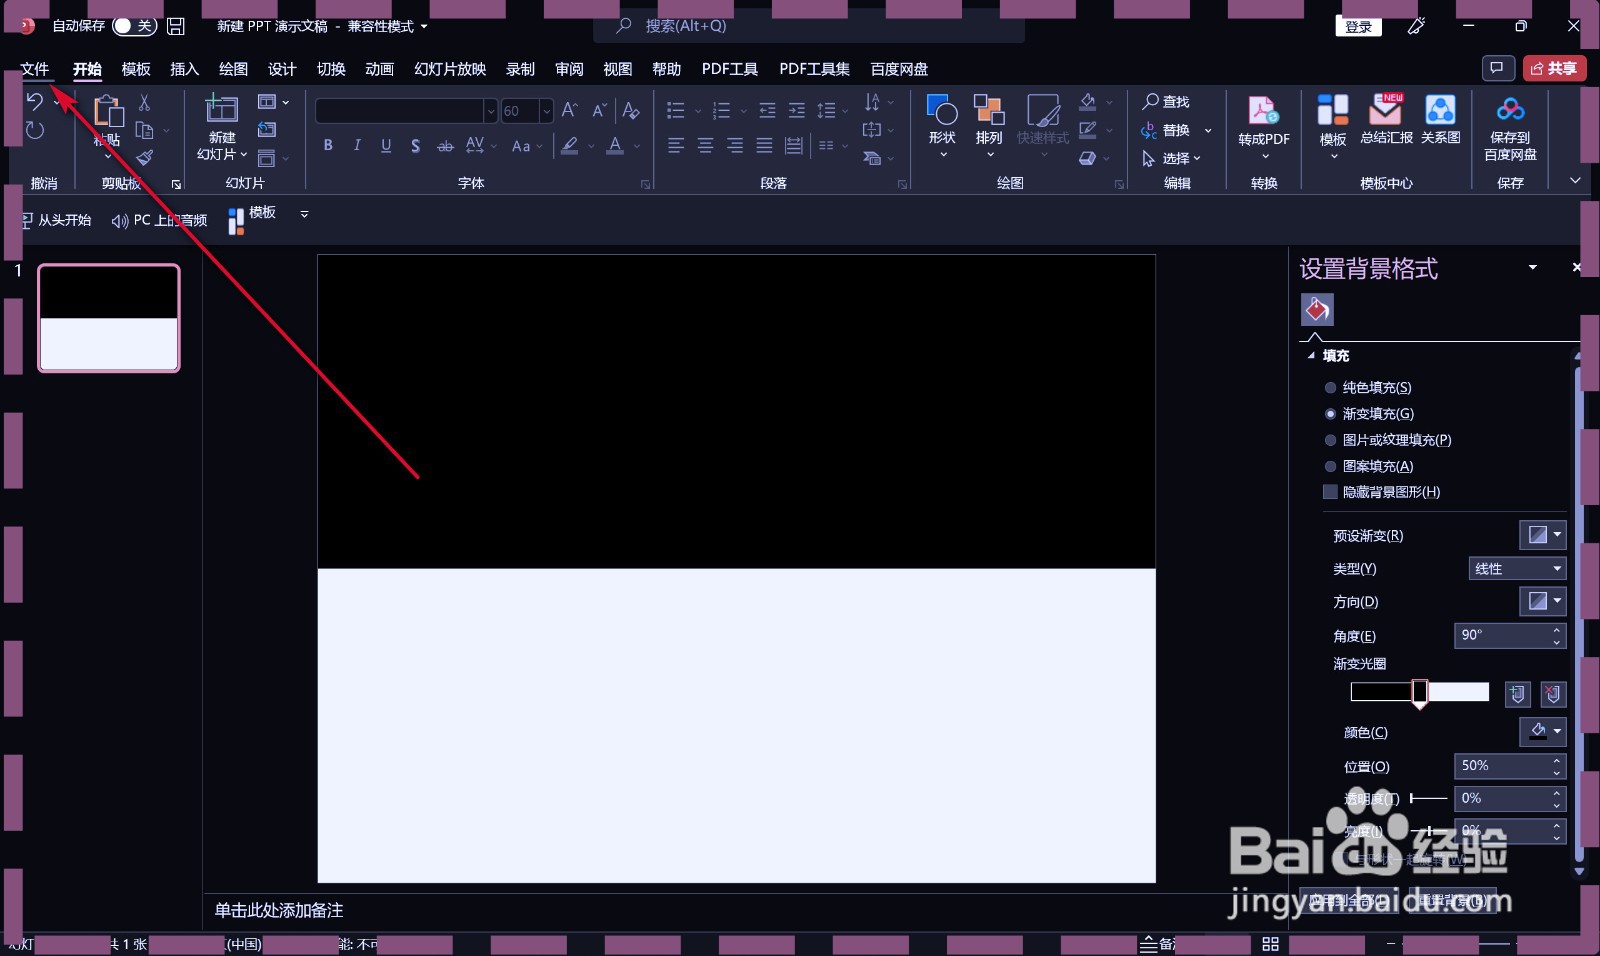
Task: Open format pane options arrow
Action: 1532,267
